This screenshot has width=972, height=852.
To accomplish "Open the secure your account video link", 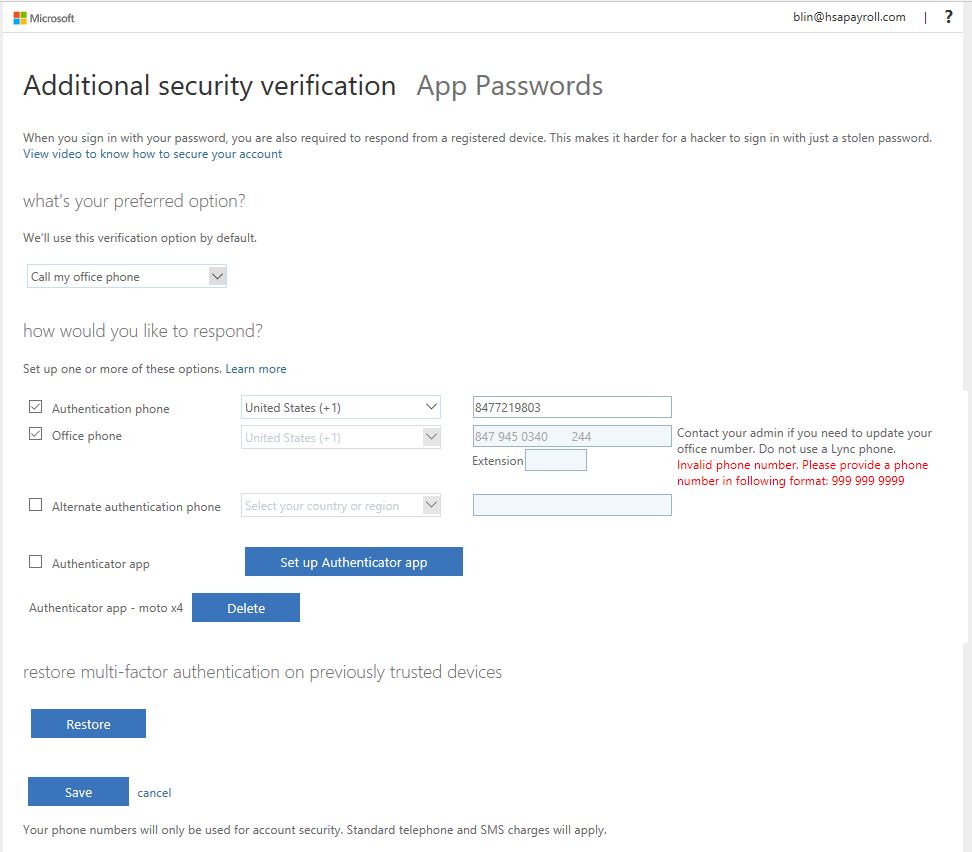I will pyautogui.click(x=152, y=154).
